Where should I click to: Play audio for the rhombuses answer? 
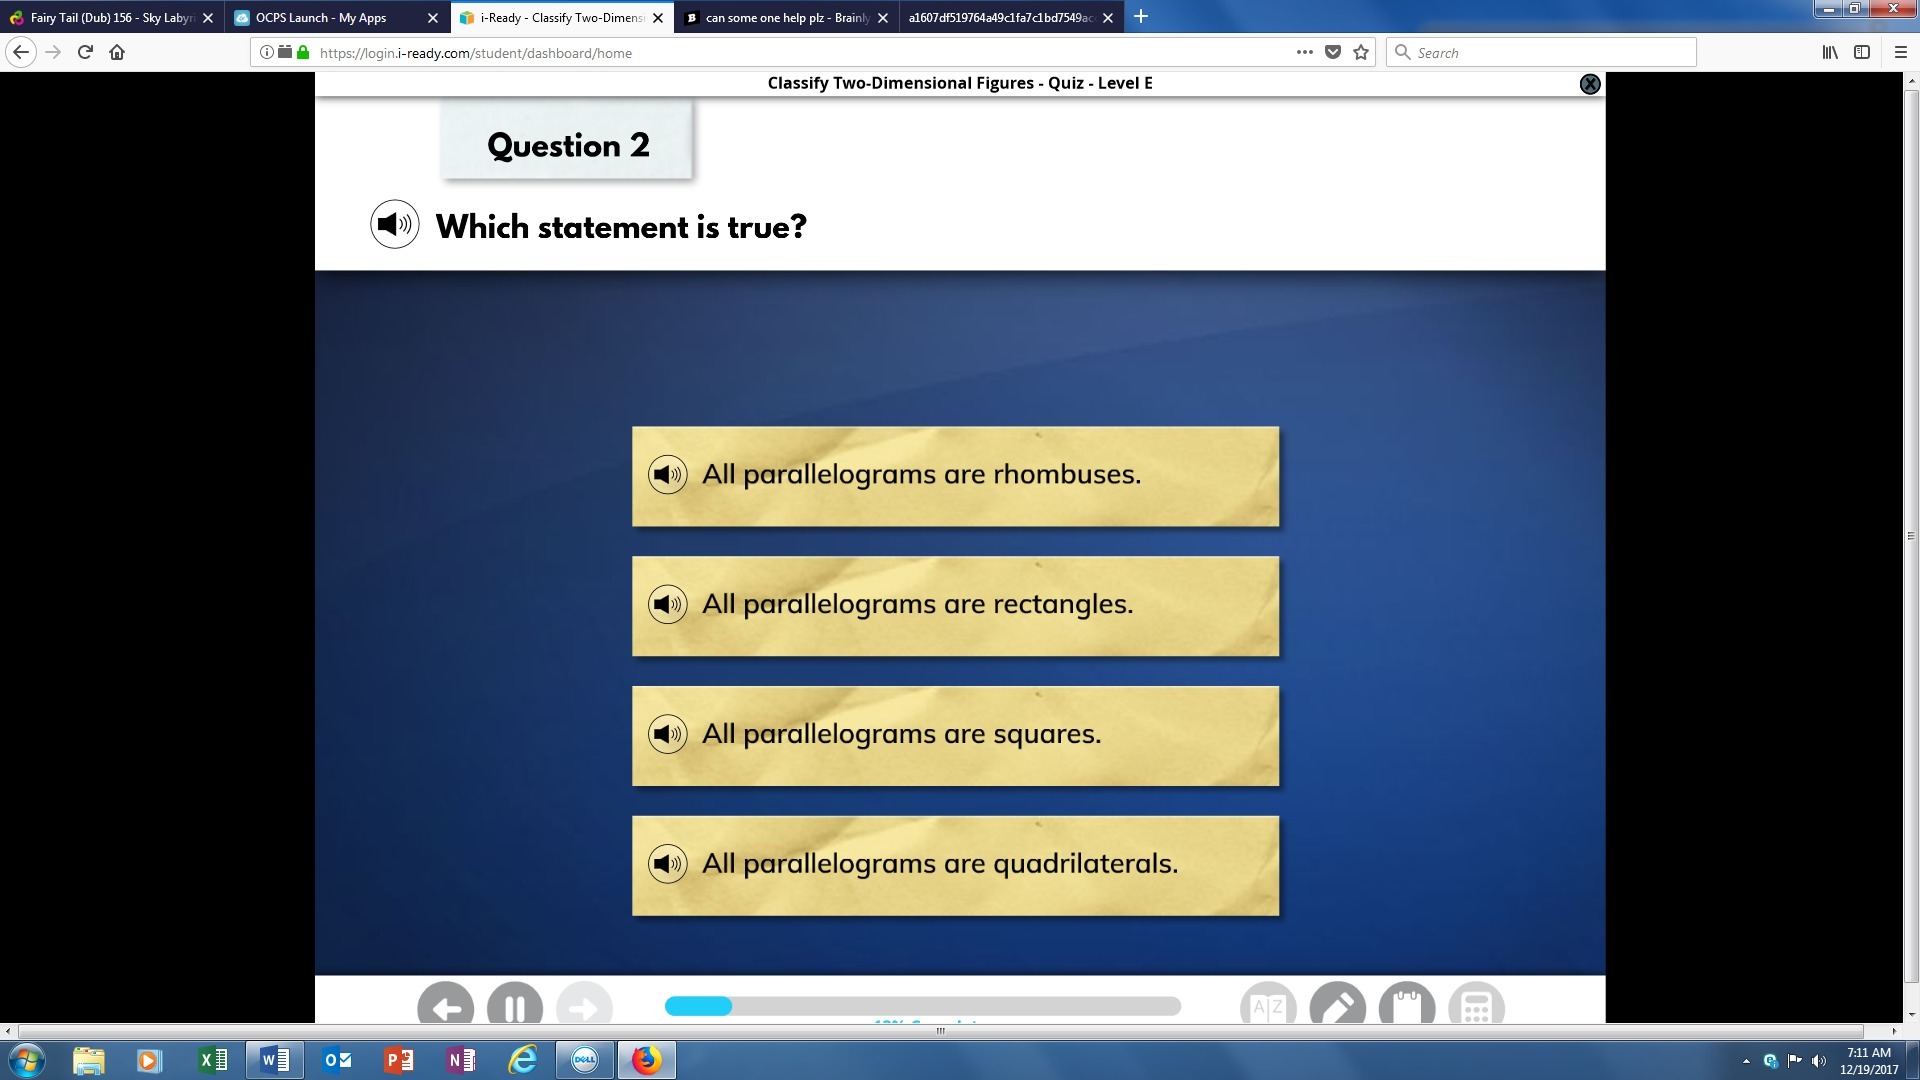[x=667, y=474]
